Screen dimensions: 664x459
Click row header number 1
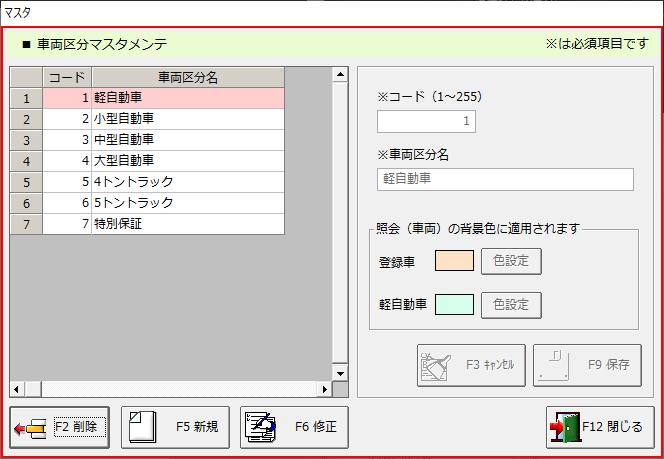pos(26,98)
